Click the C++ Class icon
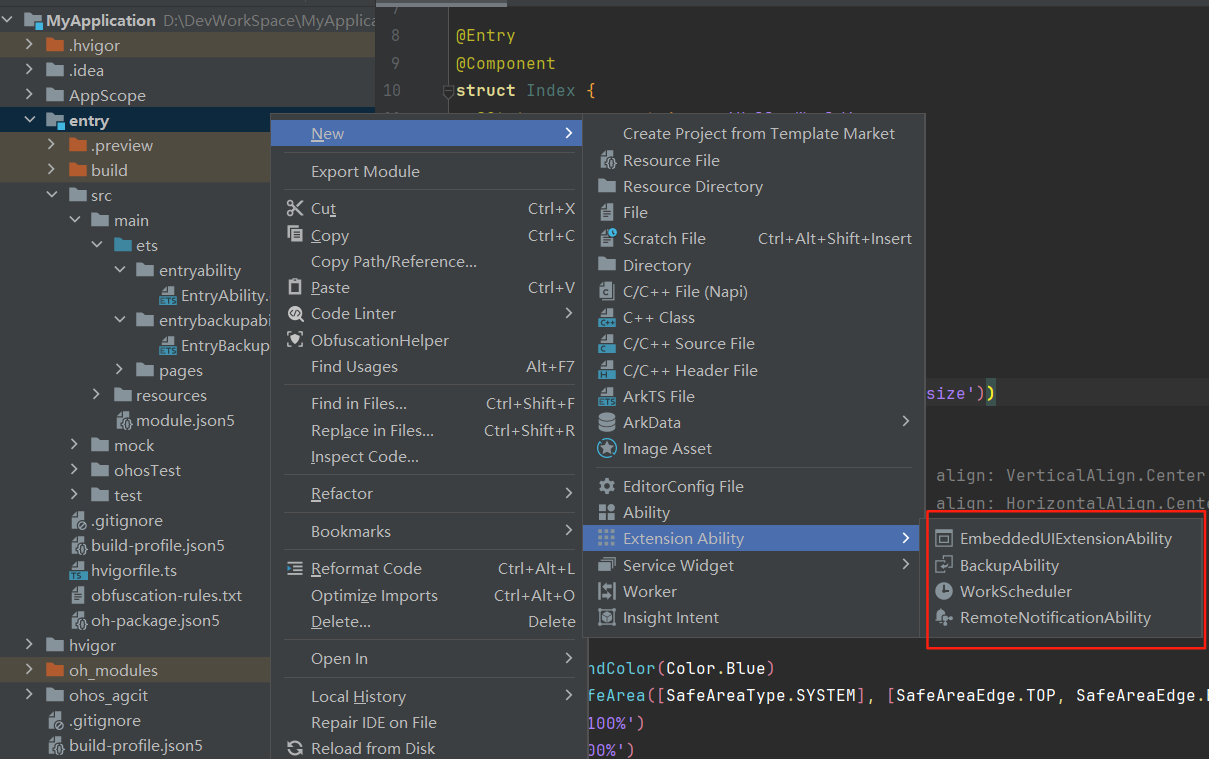The height and width of the screenshot is (759, 1209). [x=606, y=318]
